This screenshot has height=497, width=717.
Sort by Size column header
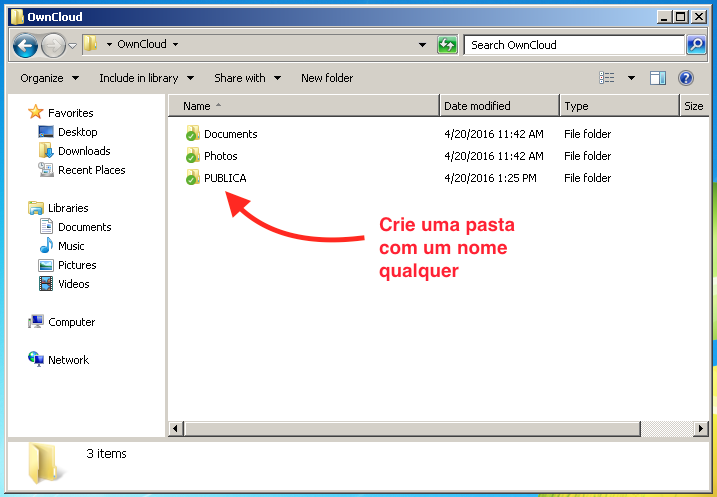click(x=695, y=106)
